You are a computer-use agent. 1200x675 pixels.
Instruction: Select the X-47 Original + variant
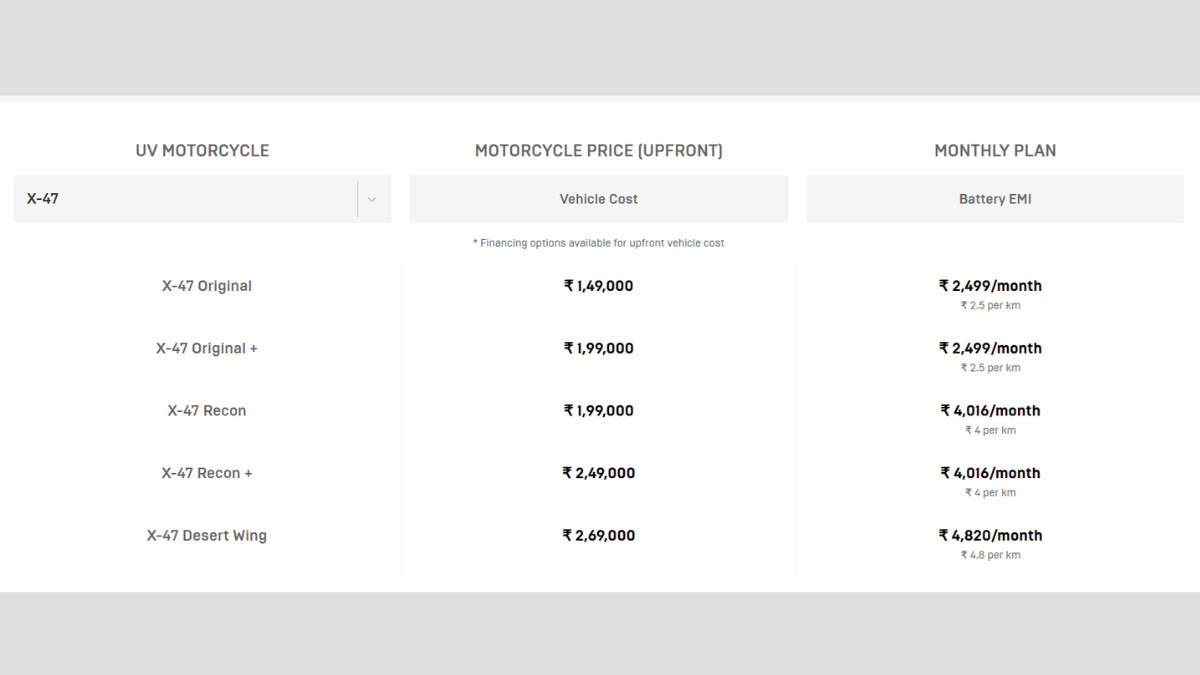[x=207, y=348]
